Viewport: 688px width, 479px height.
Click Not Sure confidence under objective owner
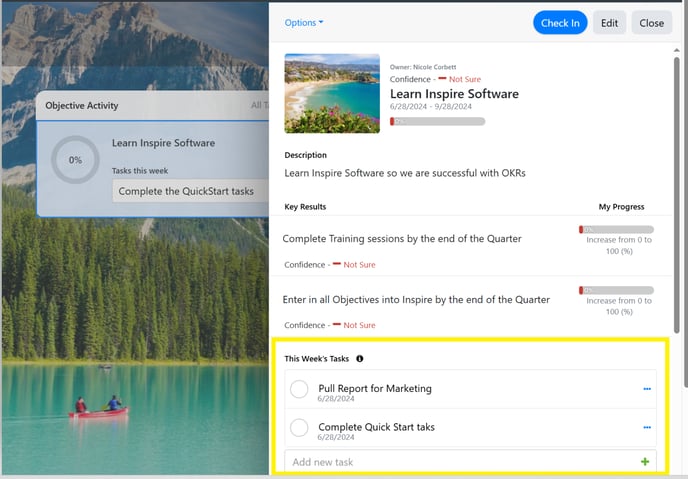coord(465,79)
